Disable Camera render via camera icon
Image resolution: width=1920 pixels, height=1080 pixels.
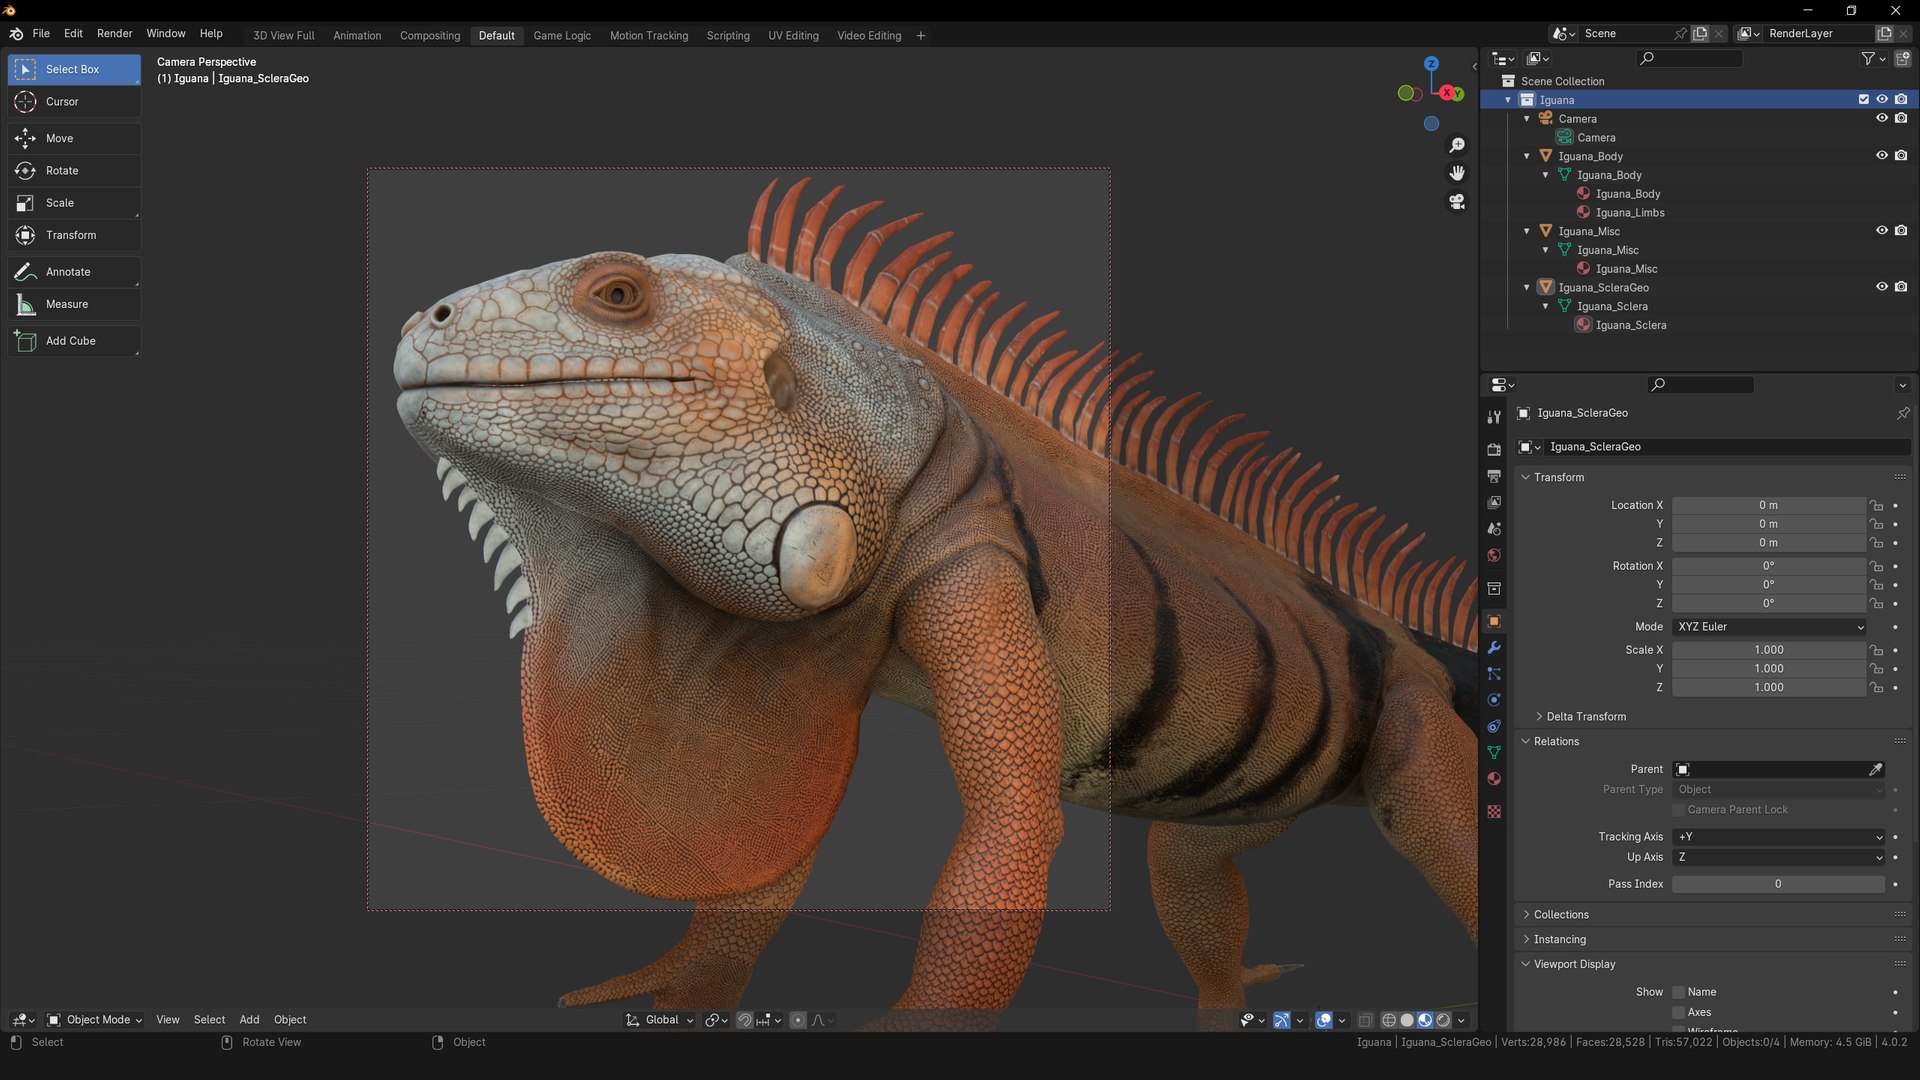click(1901, 118)
